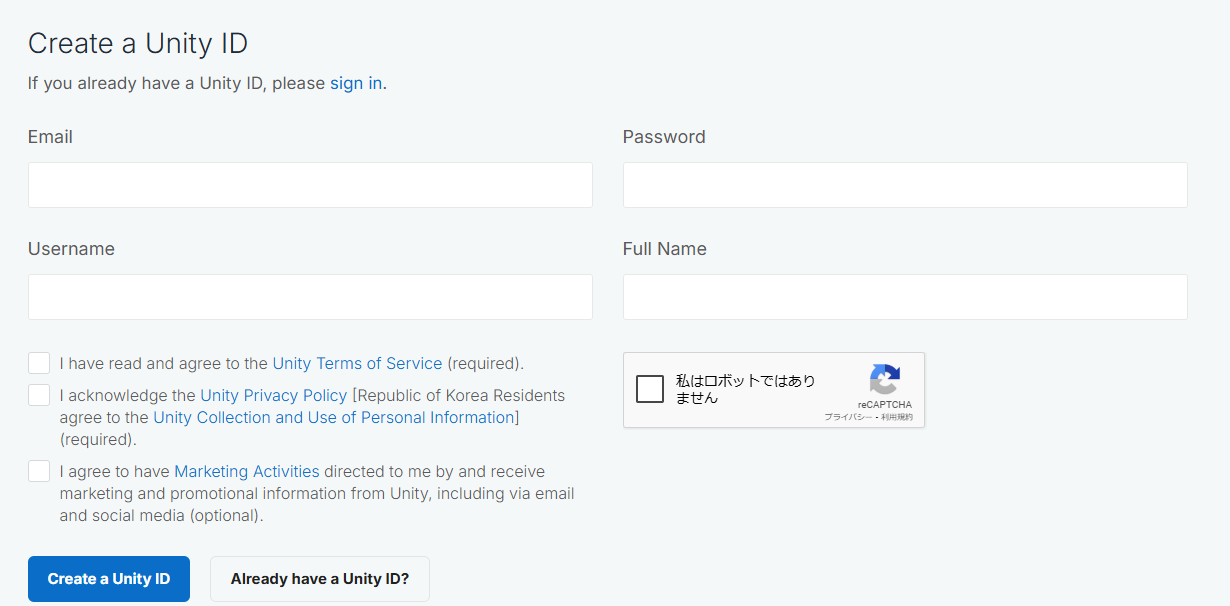
Task: Click the '私はロボットではありません' captcha text
Action: coord(746,389)
